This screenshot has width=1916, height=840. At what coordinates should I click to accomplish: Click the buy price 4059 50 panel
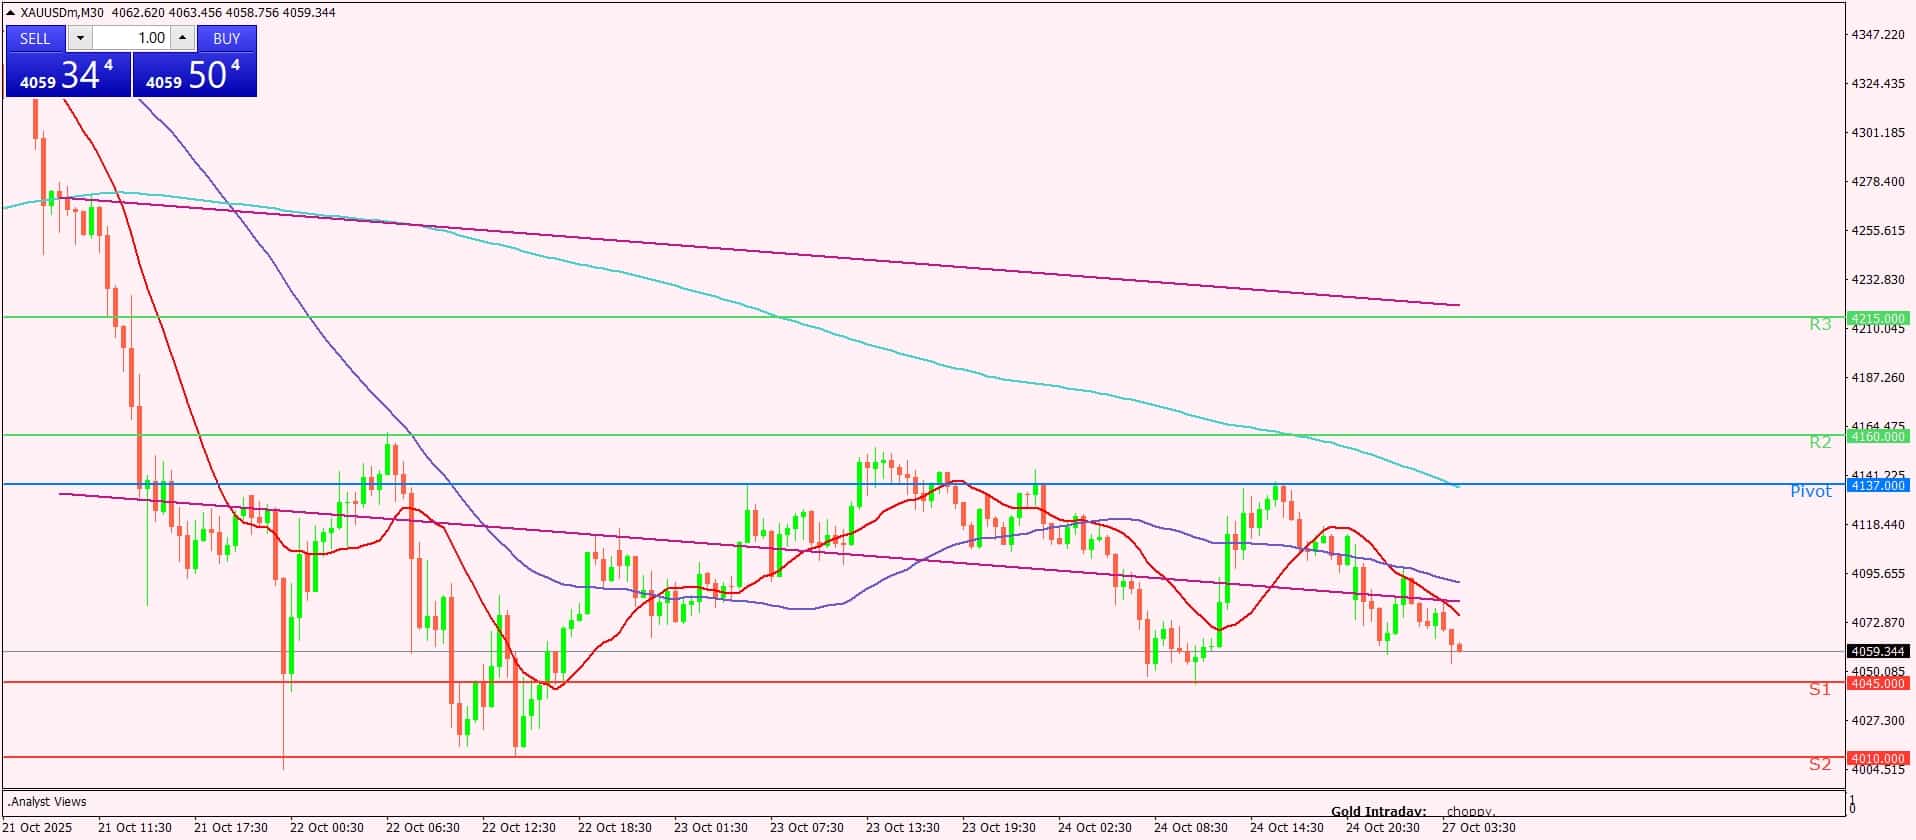pos(194,75)
